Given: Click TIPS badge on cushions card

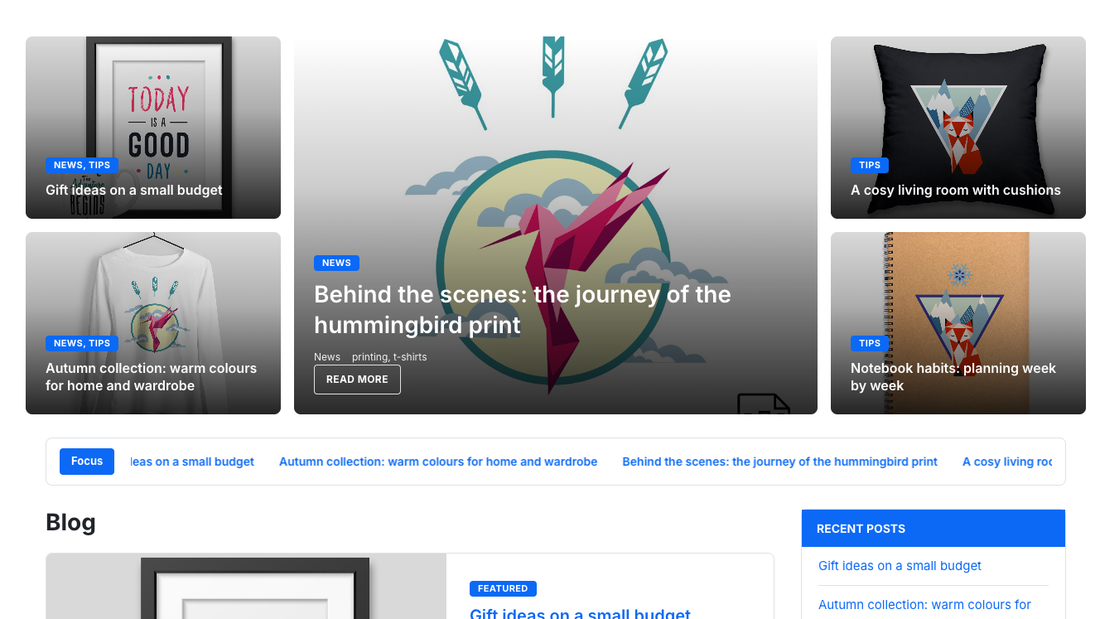Looking at the screenshot, I should [x=870, y=165].
